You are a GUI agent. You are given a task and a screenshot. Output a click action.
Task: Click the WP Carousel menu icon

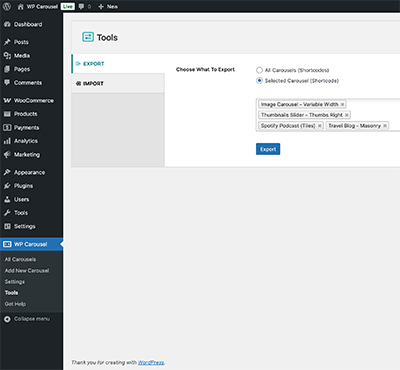[x=7, y=244]
